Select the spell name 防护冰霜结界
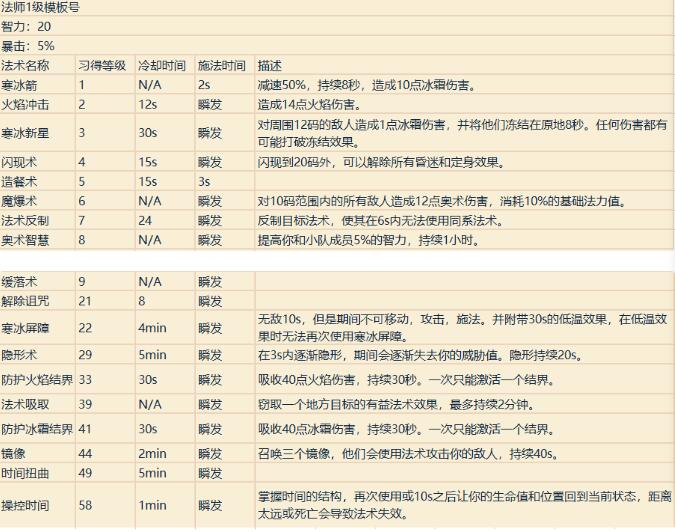Image resolution: width=675 pixels, height=532 pixels. [37, 429]
